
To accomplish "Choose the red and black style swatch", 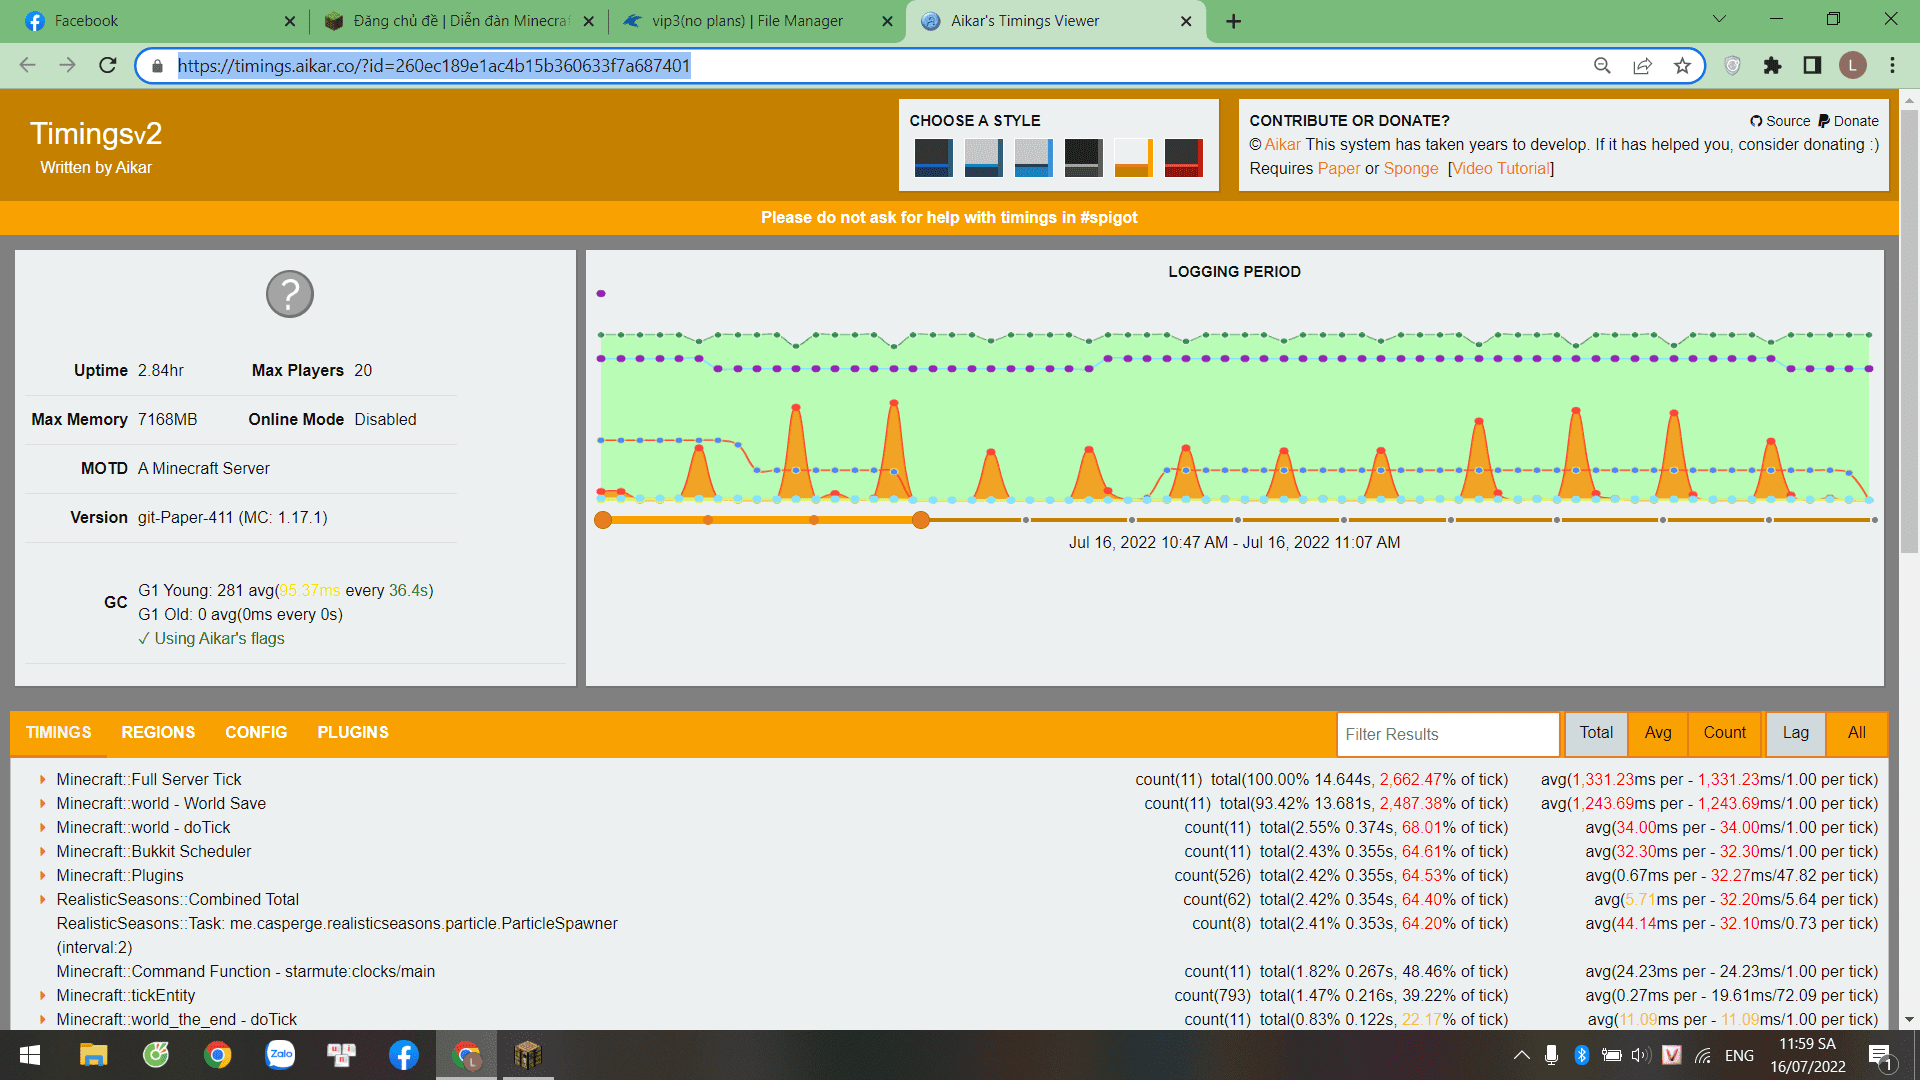I will tap(1183, 158).
